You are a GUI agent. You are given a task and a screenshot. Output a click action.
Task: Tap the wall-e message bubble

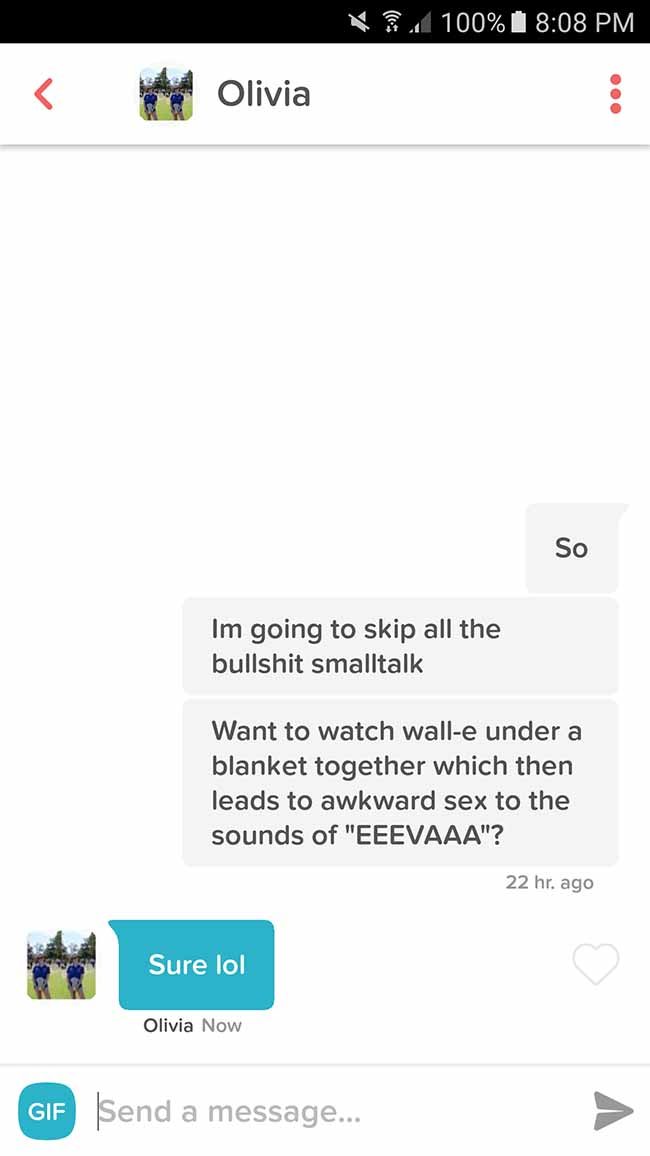pyautogui.click(x=400, y=783)
